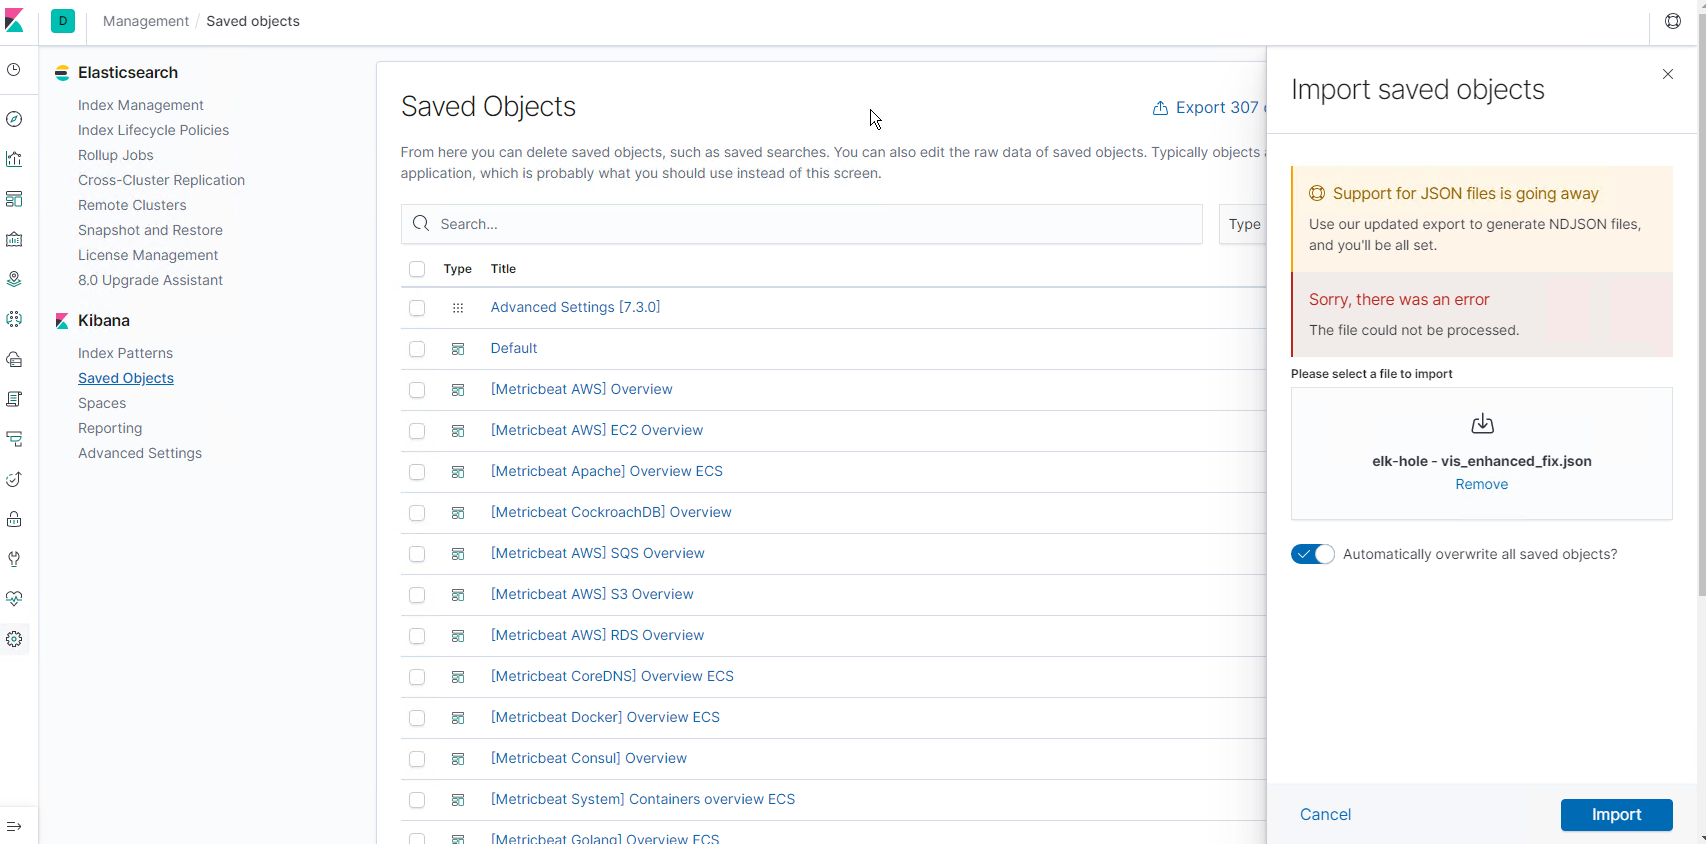Open the [Metricbeat Consul] Overview link
1706x844 pixels.
(589, 758)
